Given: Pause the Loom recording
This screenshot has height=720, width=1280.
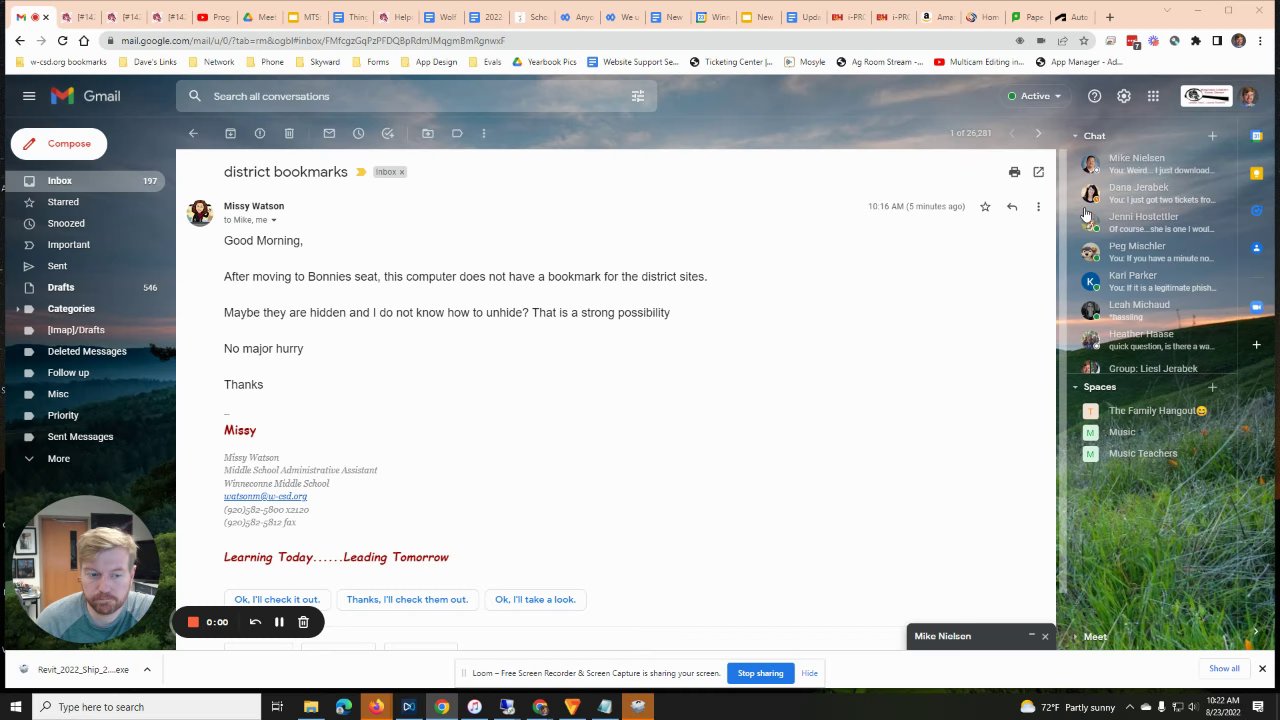Looking at the screenshot, I should point(279,623).
